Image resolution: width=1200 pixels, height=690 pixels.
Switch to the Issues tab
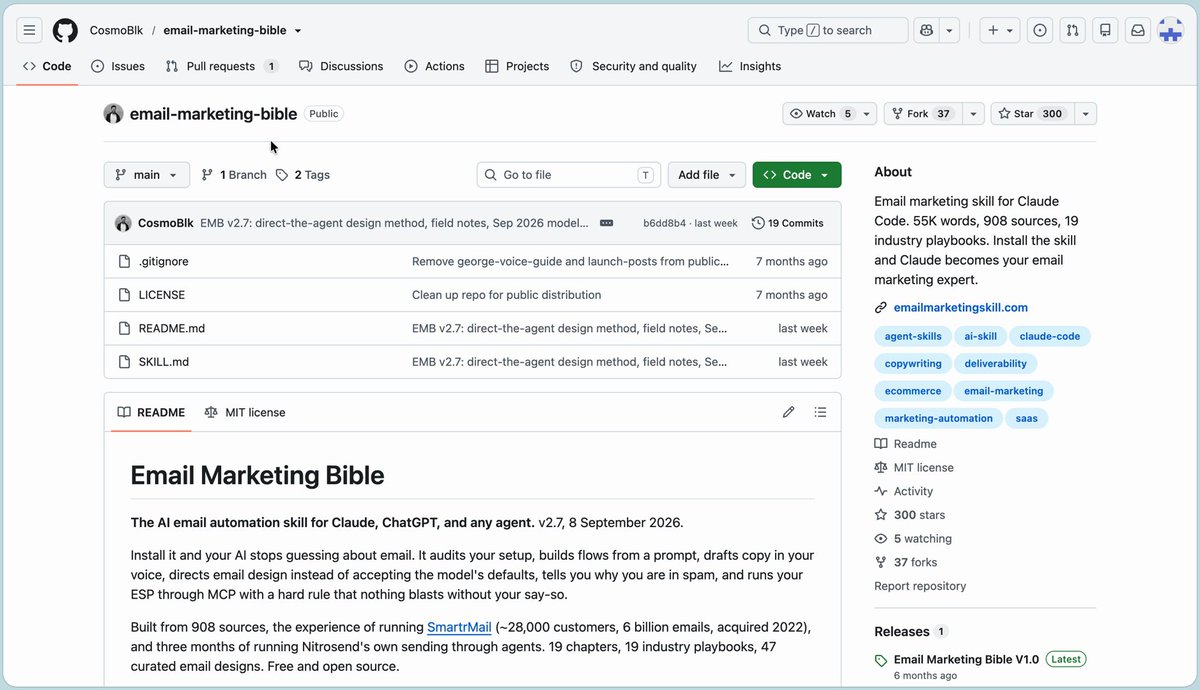tap(118, 66)
